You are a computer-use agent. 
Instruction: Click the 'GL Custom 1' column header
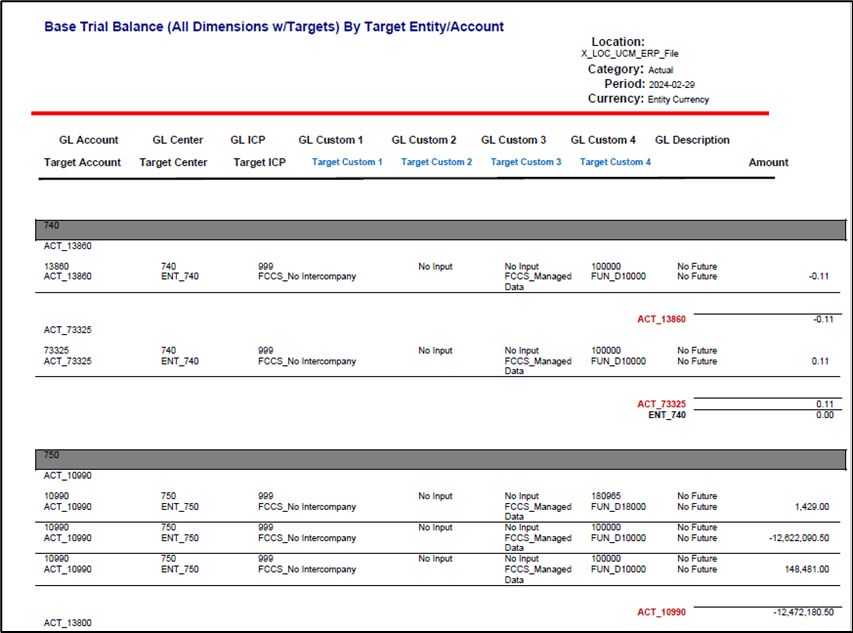(330, 140)
